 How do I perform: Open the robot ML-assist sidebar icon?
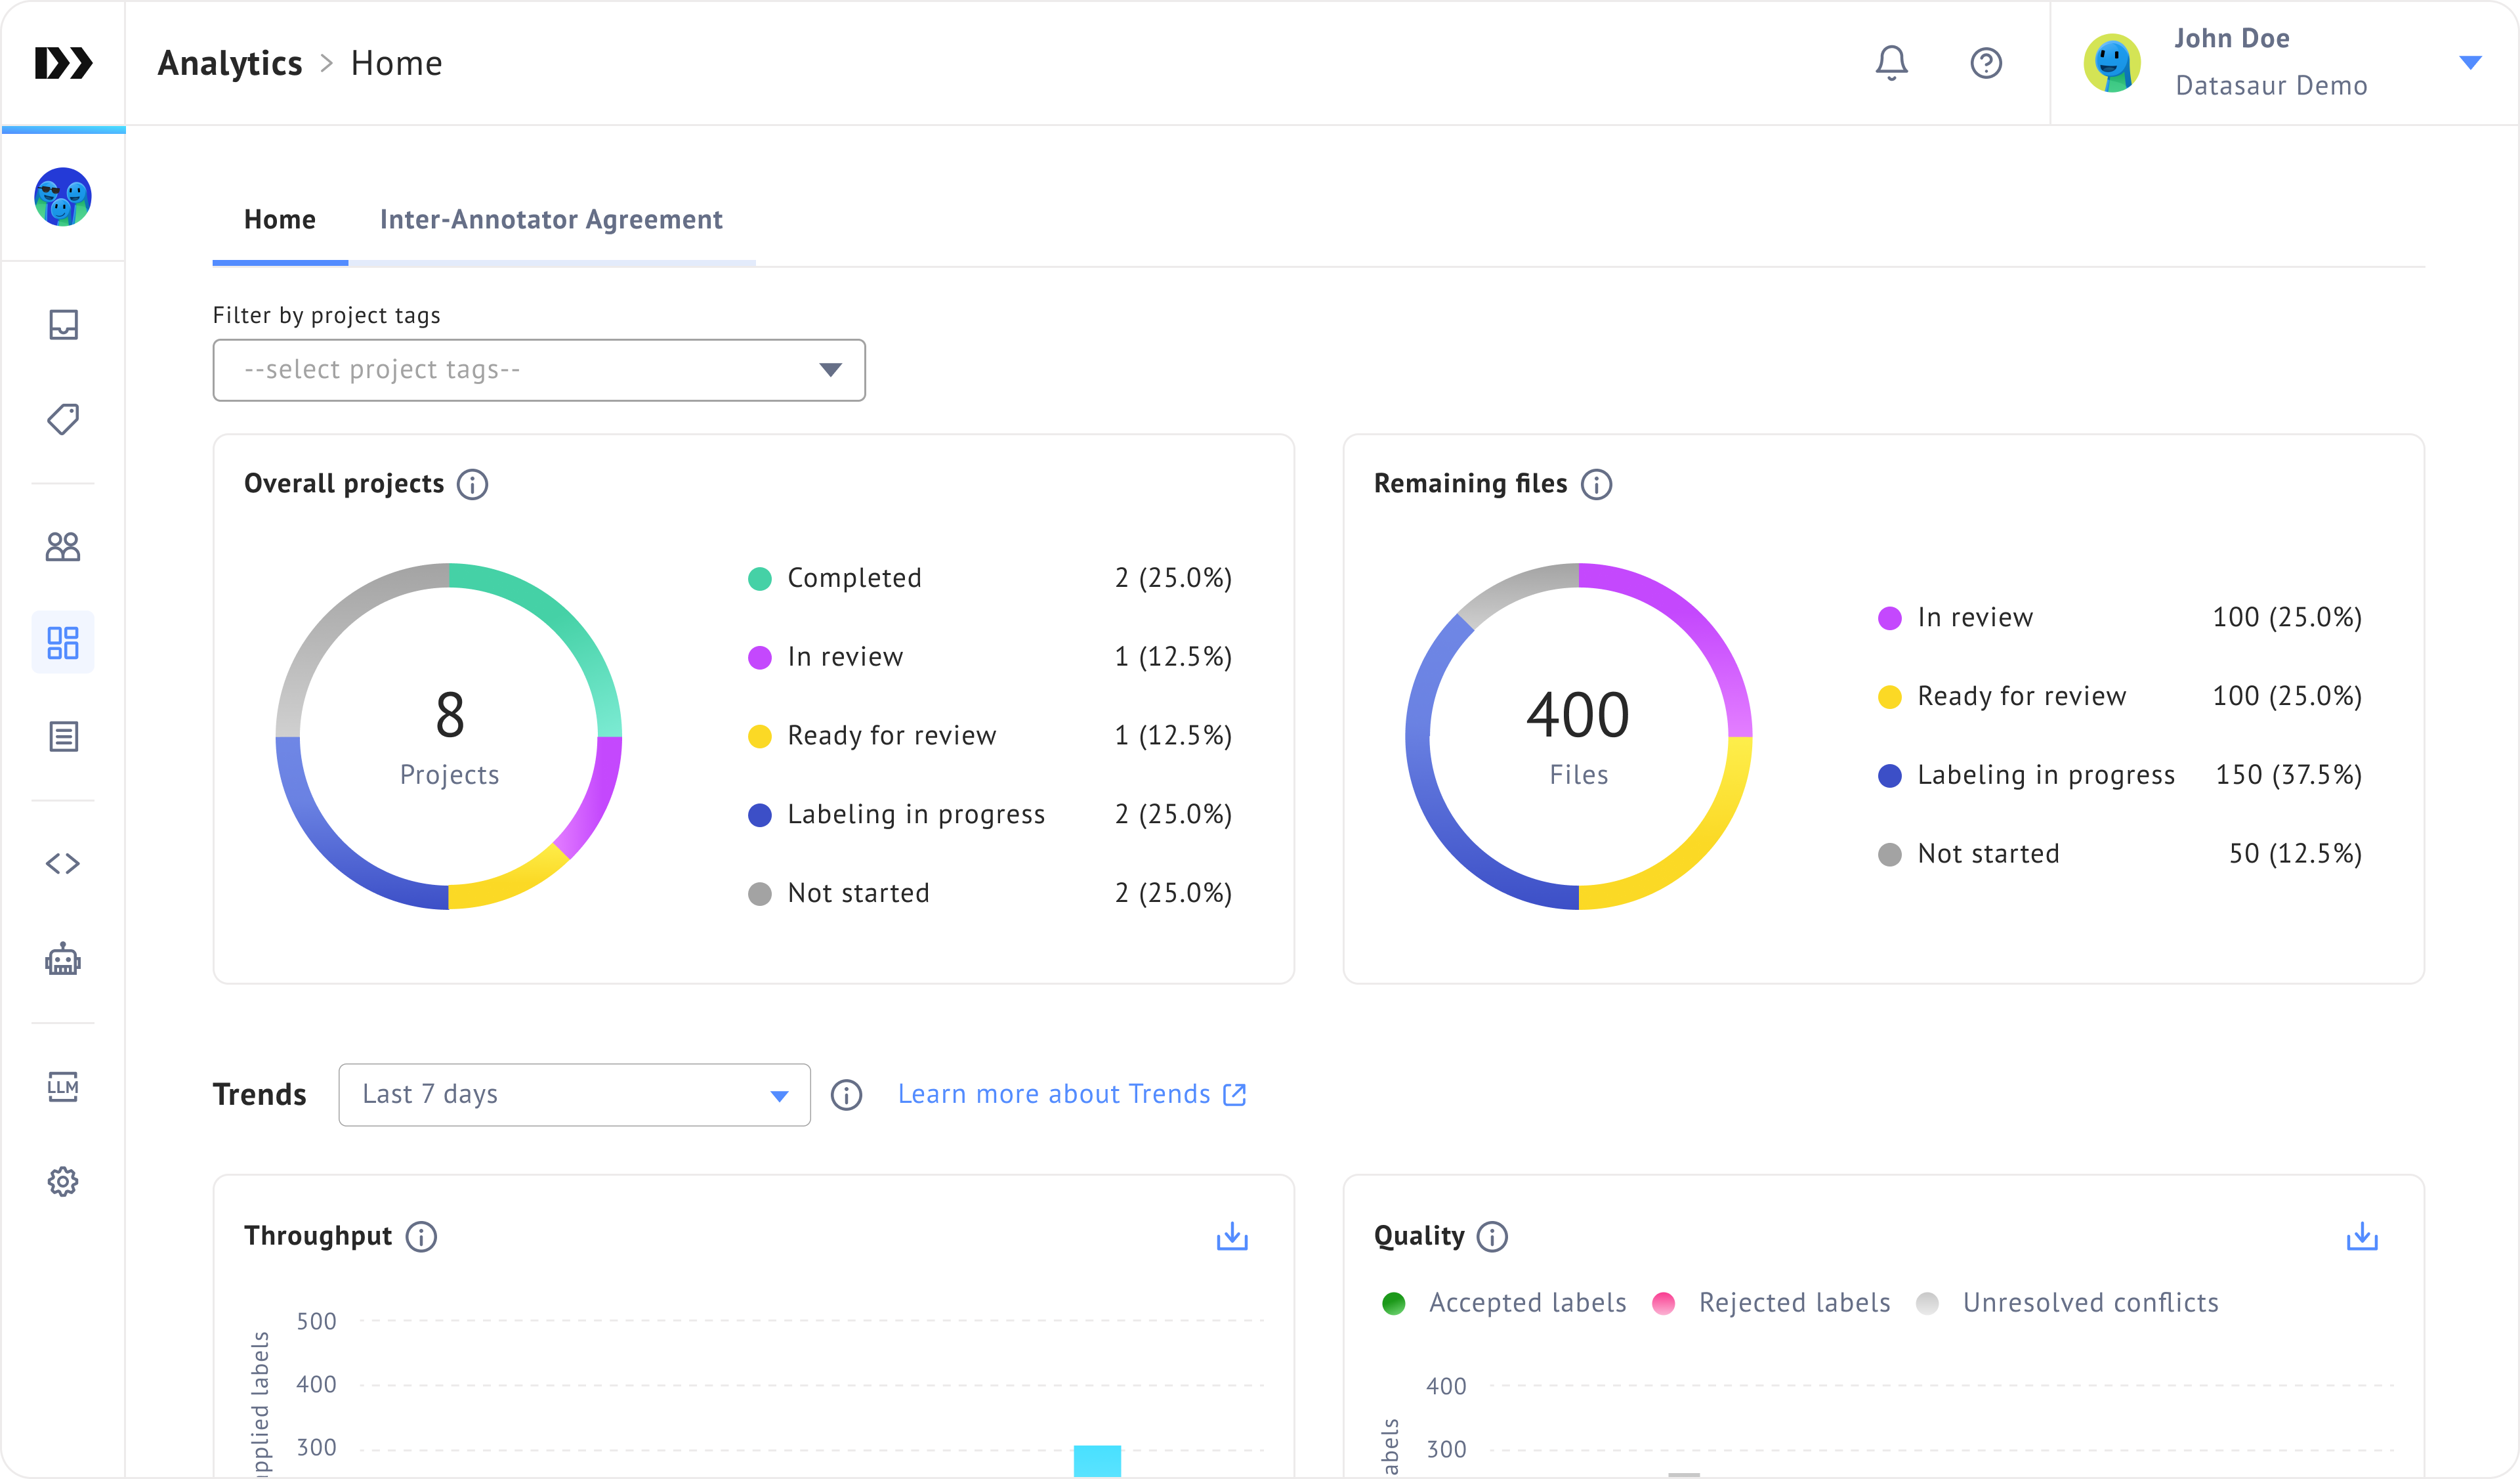coord(63,959)
